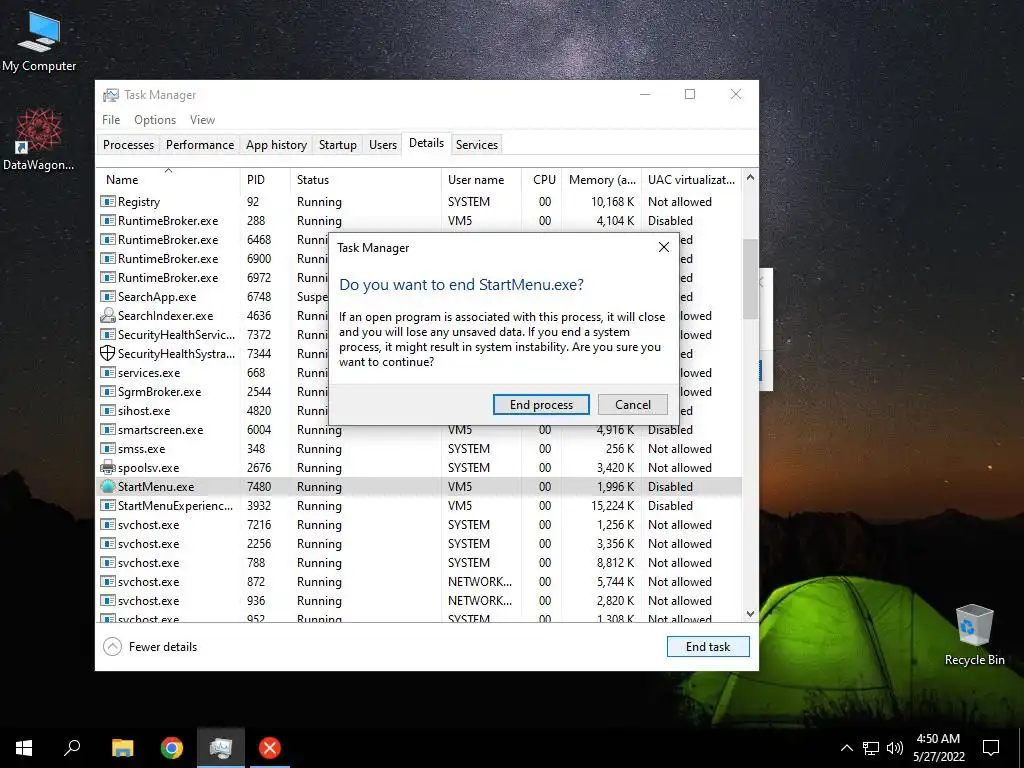Select RuntimeBroker.exe with PID 288
Image resolution: width=1024 pixels, height=768 pixels.
click(419, 221)
